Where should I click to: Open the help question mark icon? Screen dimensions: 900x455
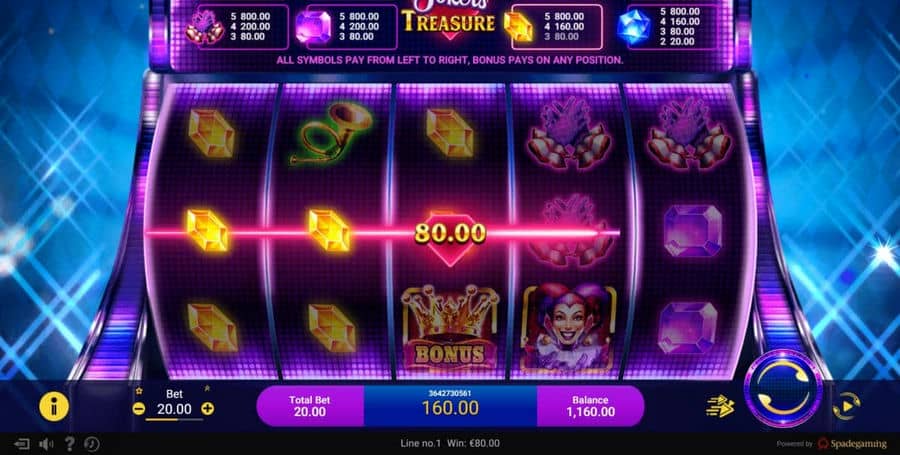coord(69,444)
